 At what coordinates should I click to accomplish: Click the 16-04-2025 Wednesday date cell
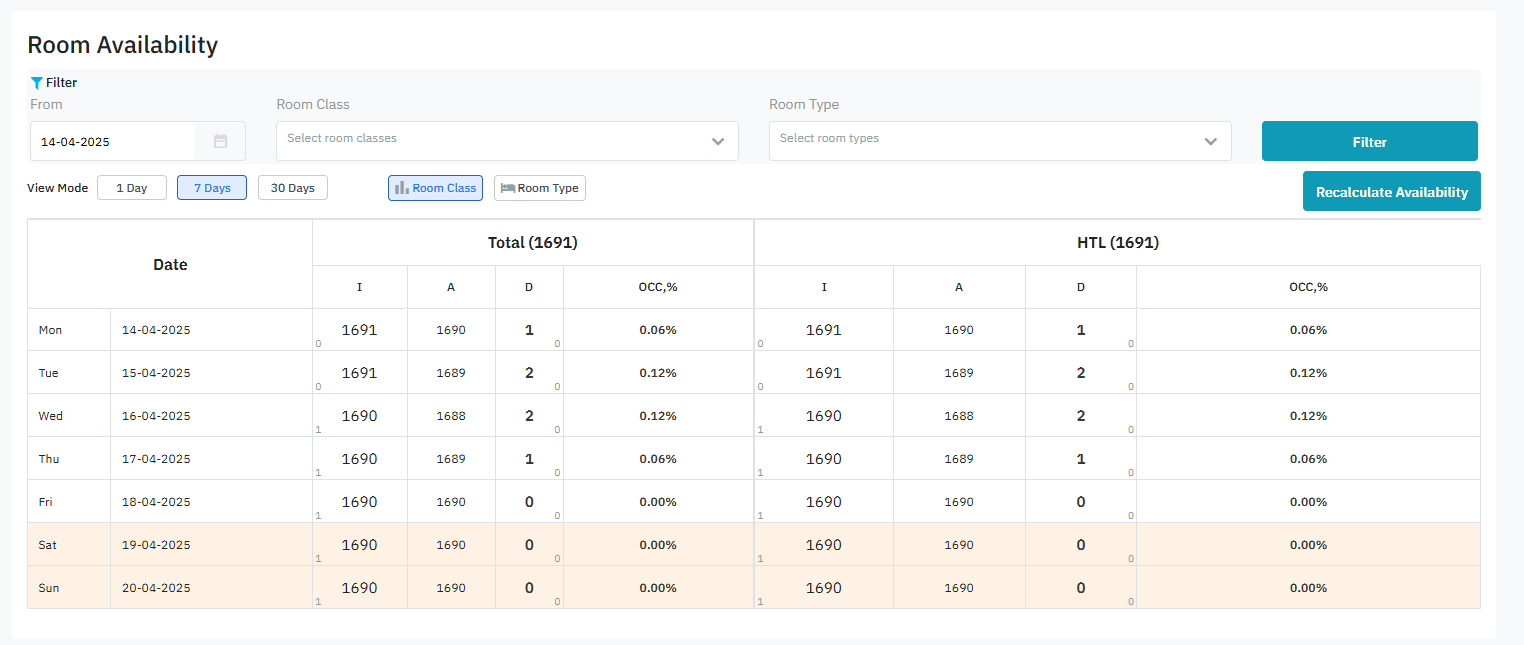[155, 416]
